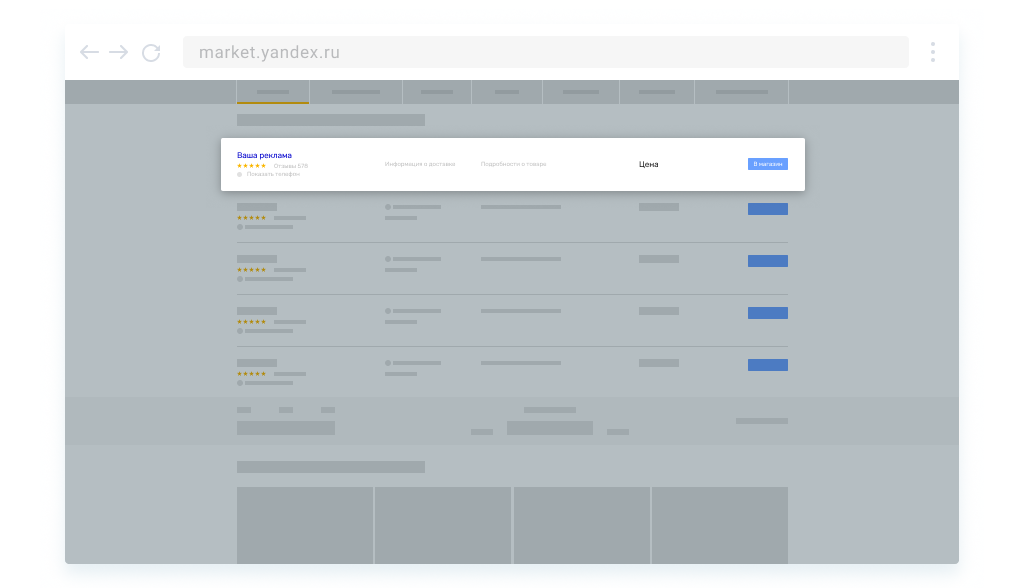Open the first placeholder thumbnail at bottom
The image size is (1024, 588).
click(x=305, y=525)
